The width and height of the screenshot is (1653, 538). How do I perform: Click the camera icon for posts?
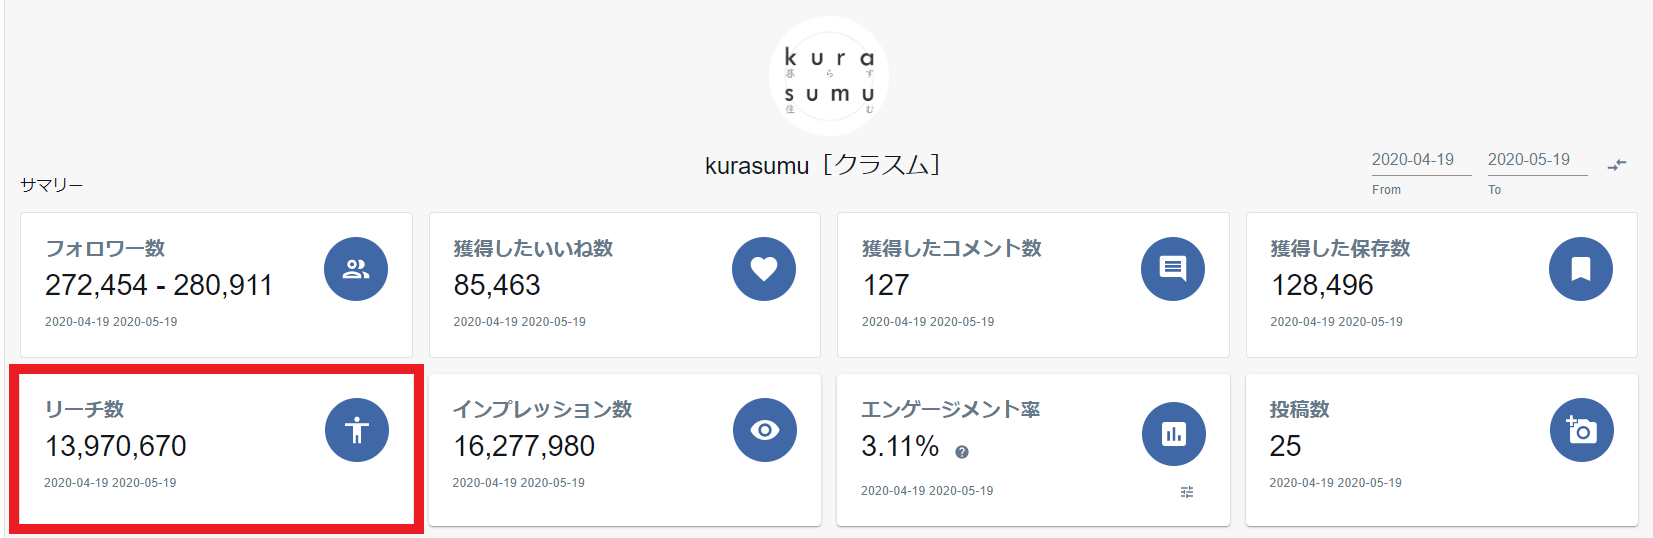click(1581, 430)
